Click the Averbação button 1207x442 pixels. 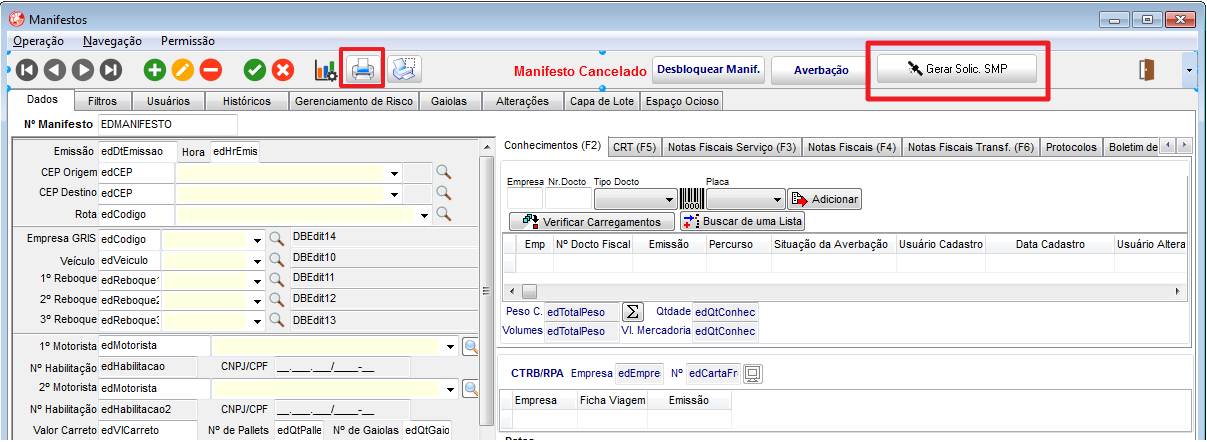pos(821,70)
